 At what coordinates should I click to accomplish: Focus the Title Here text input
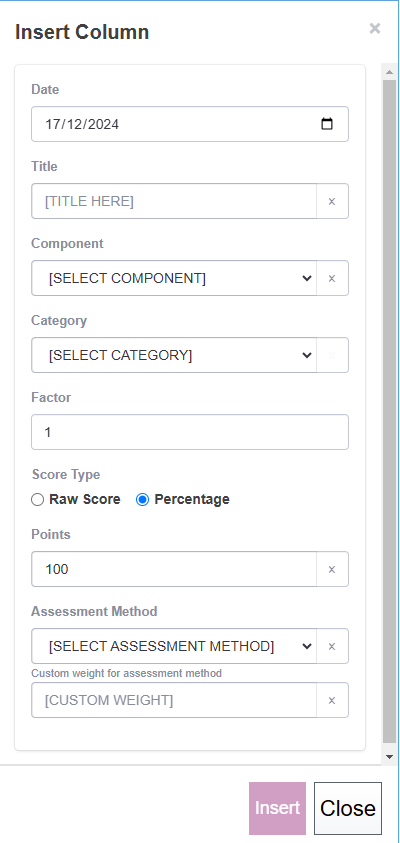174,201
